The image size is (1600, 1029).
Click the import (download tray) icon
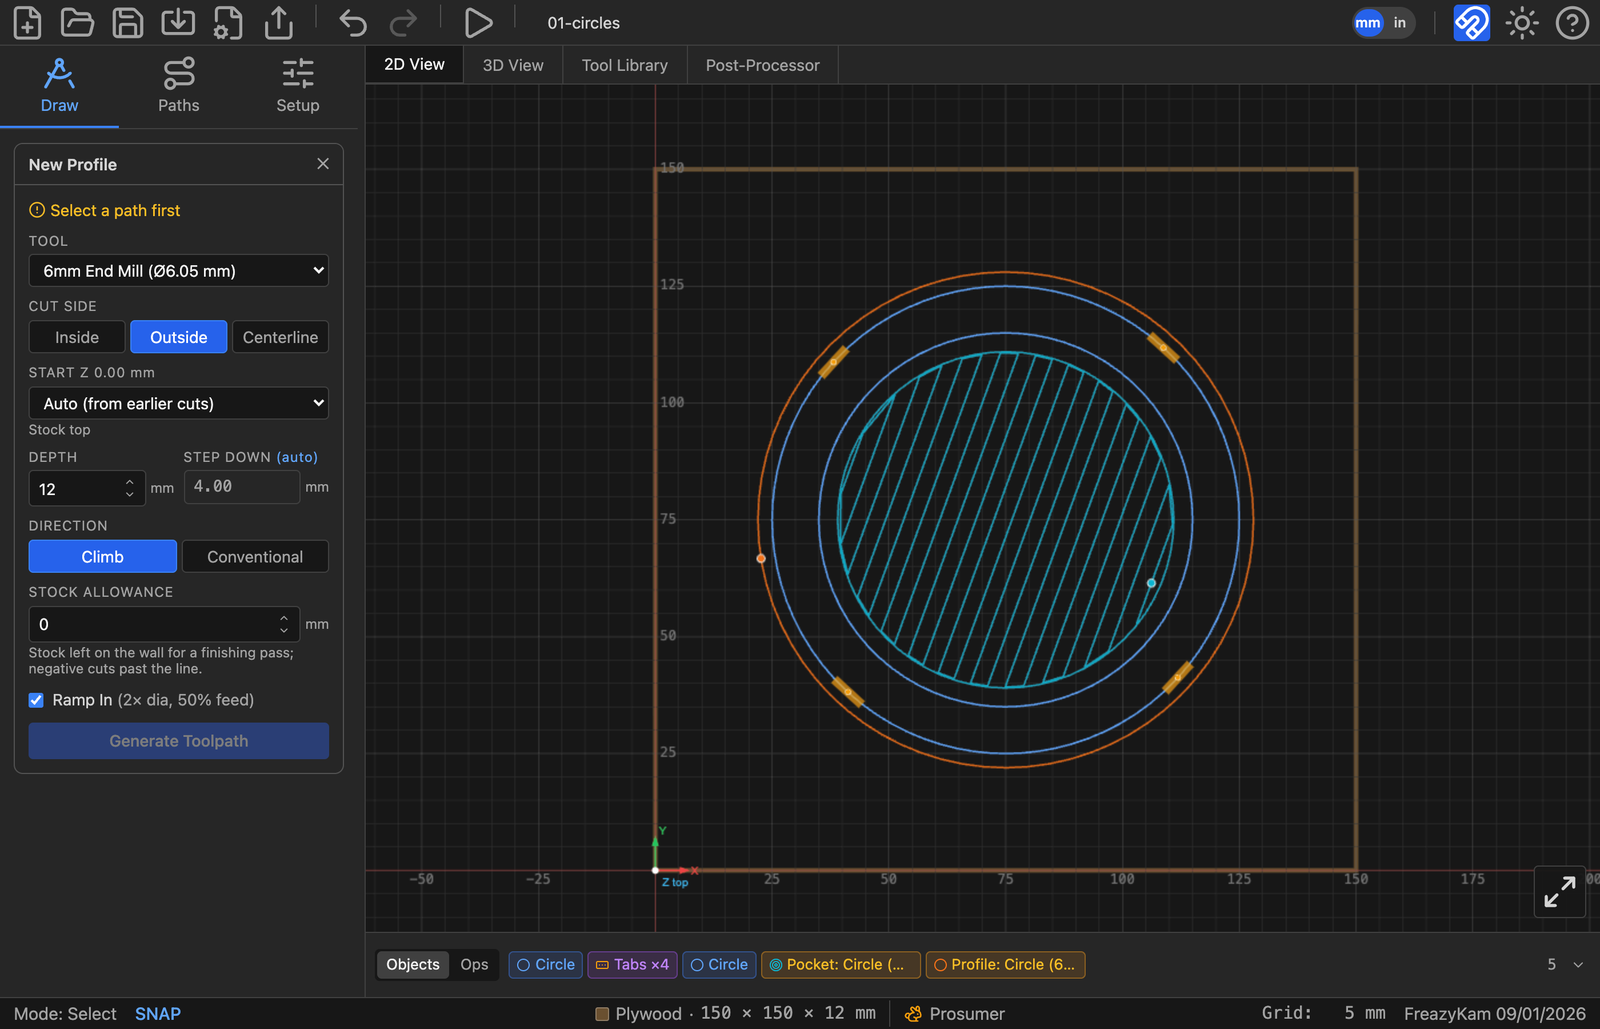click(x=178, y=22)
